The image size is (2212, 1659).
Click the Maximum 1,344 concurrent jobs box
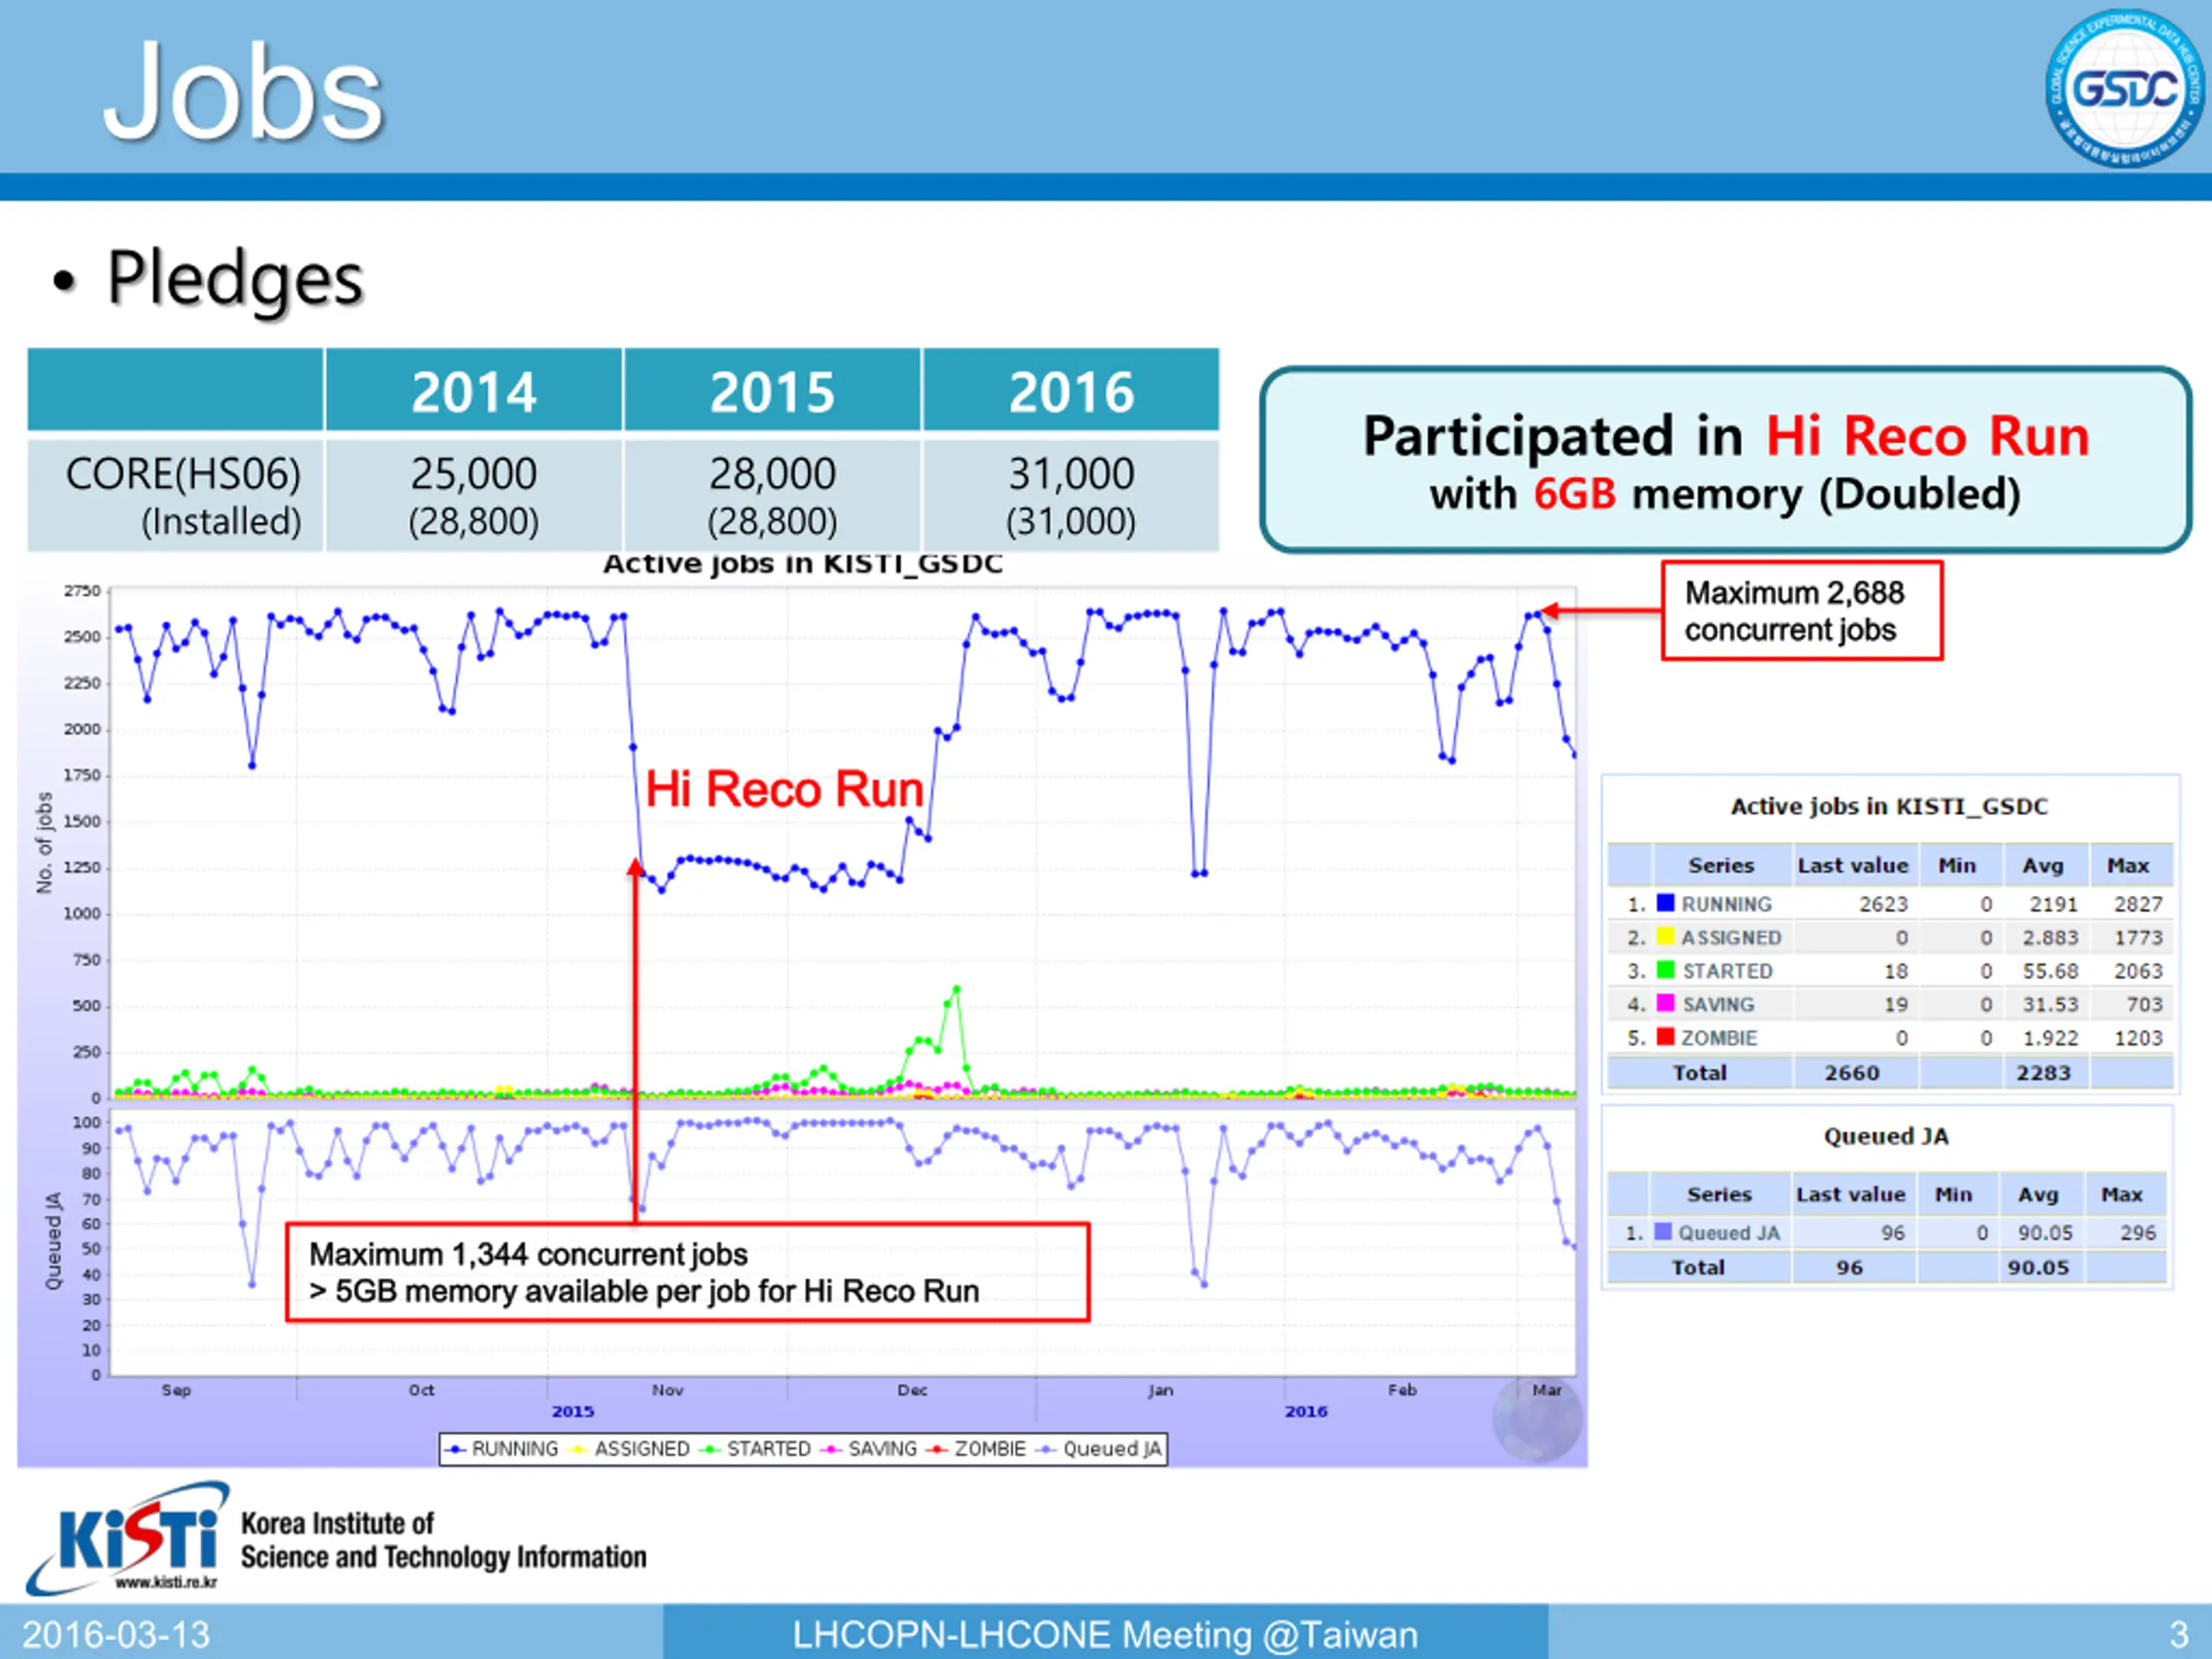pyautogui.click(x=687, y=1273)
